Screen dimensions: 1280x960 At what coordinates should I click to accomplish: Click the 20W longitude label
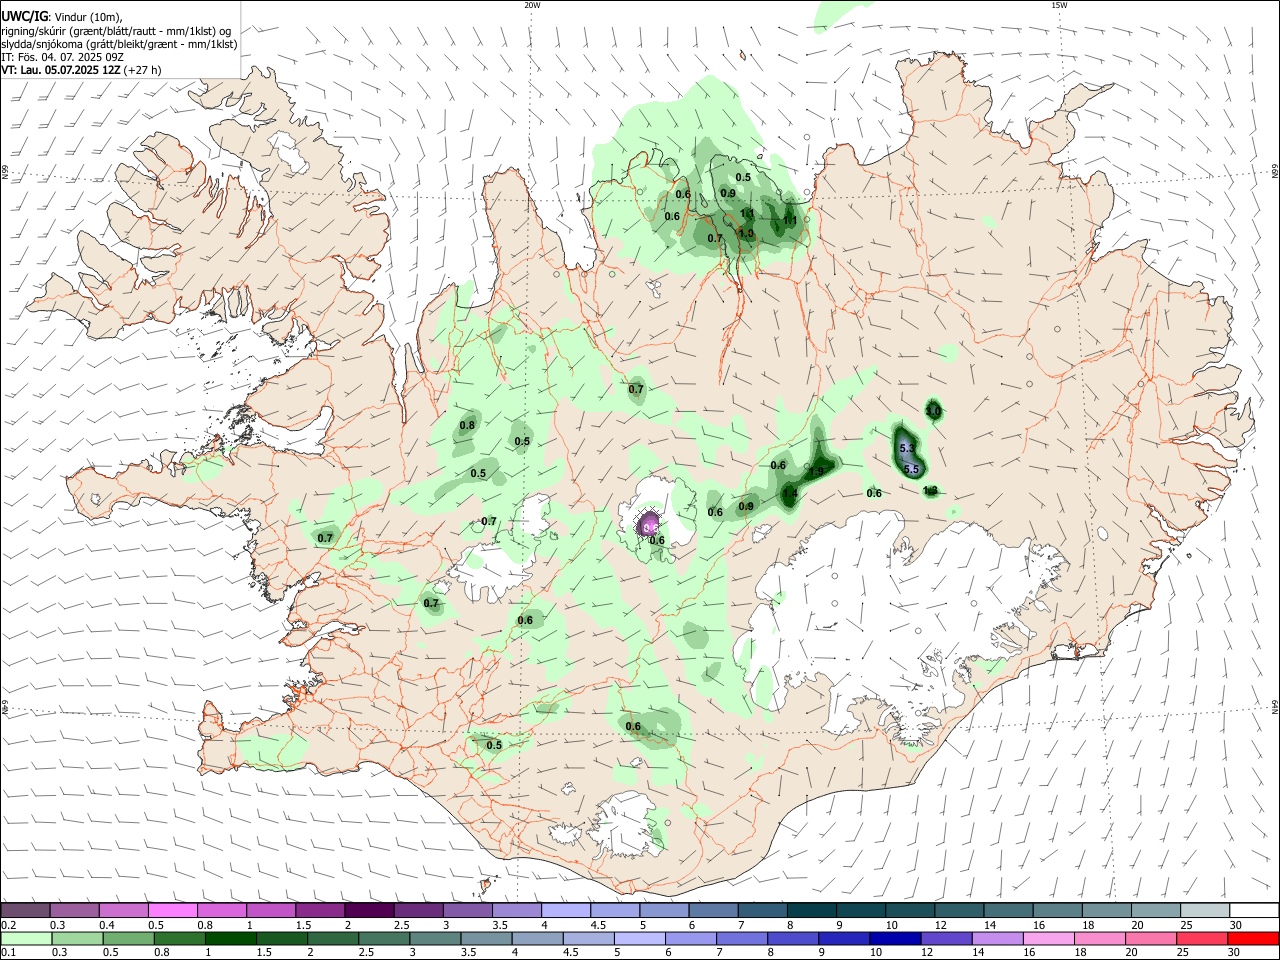pyautogui.click(x=532, y=5)
